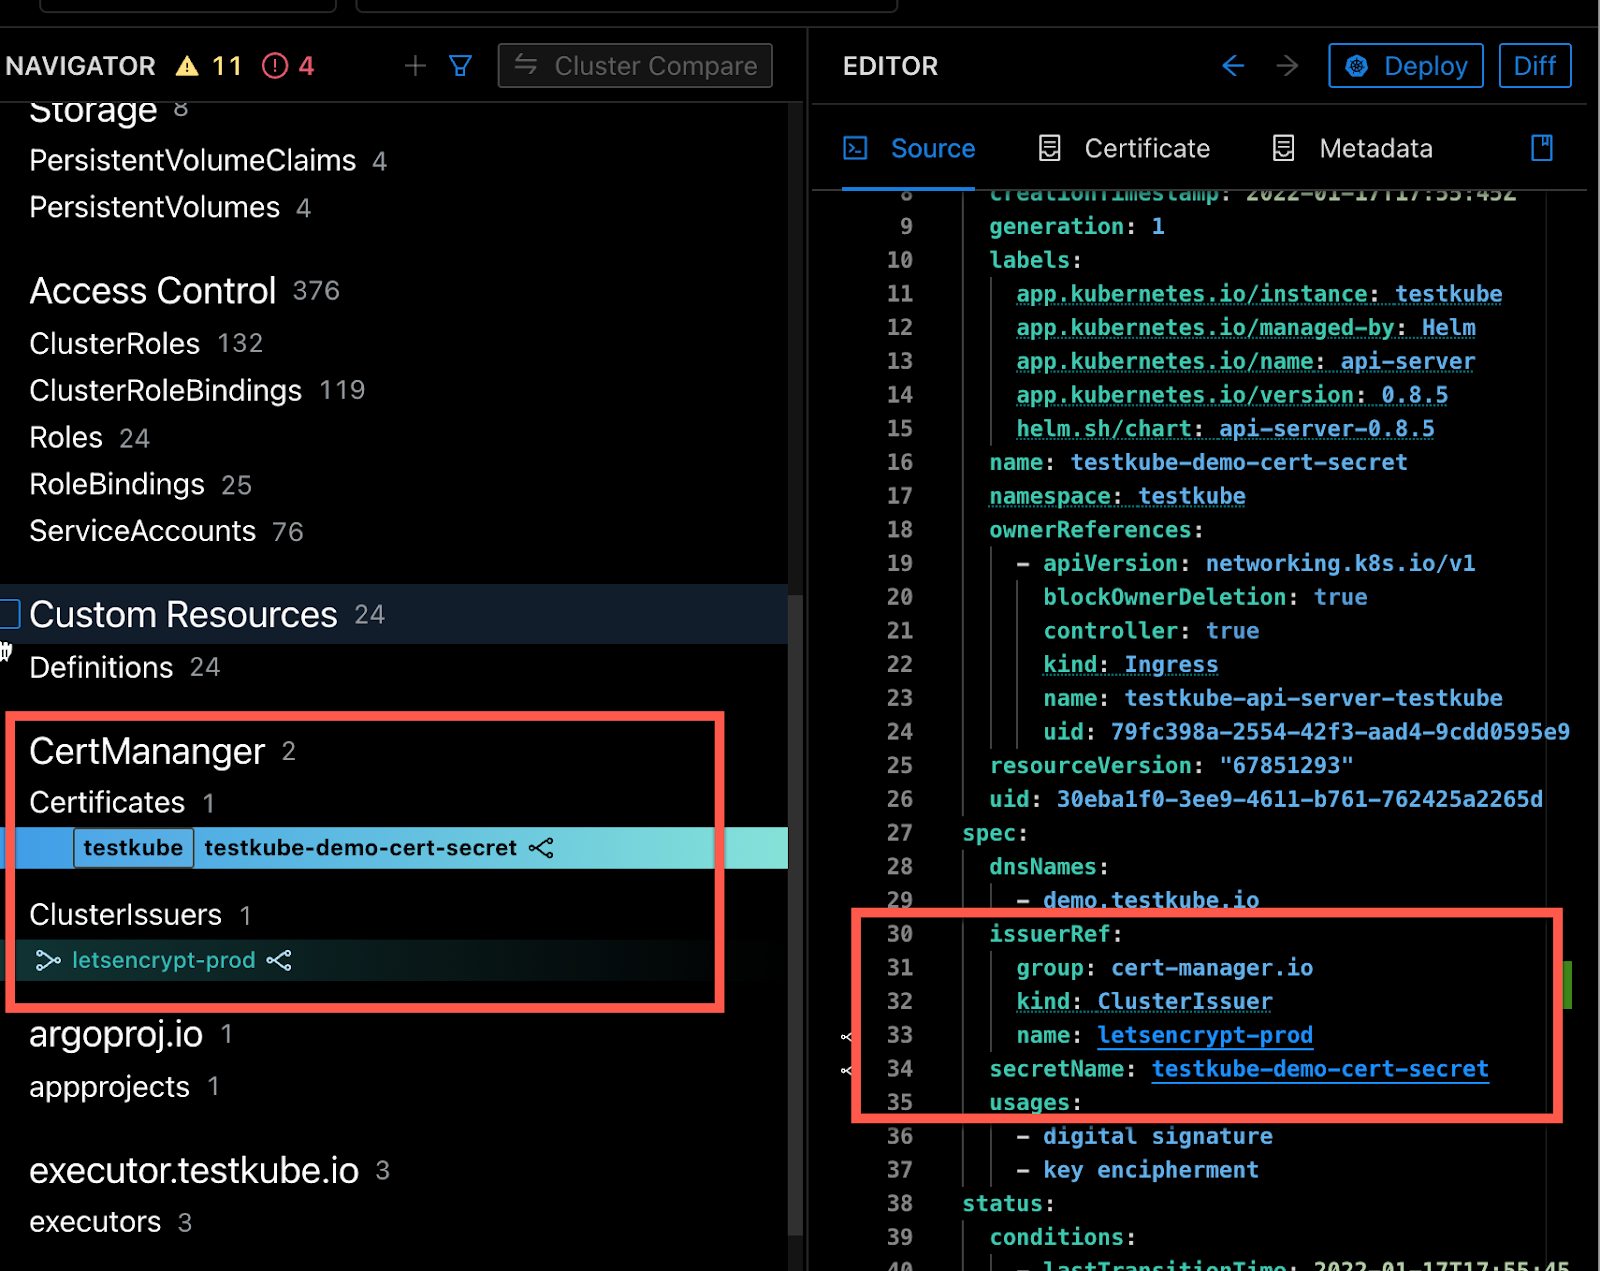This screenshot has width=1600, height=1271.
Task: Click the app.kubernetes.io/instance: testkube label
Action: [x=1259, y=294]
